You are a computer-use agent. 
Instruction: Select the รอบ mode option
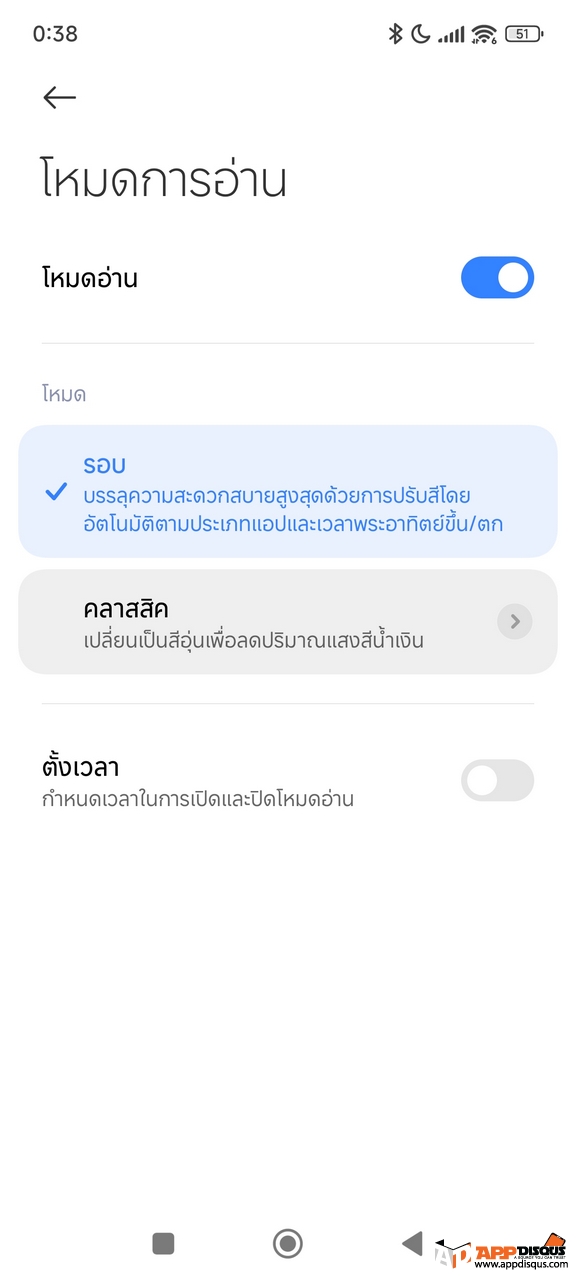[x=288, y=491]
